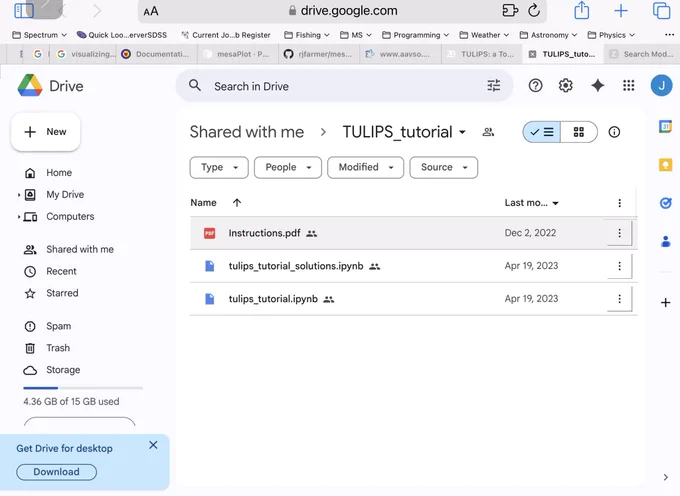This screenshot has height=496, width=680.
Task: Open advanced search options slider icon
Action: click(x=494, y=85)
